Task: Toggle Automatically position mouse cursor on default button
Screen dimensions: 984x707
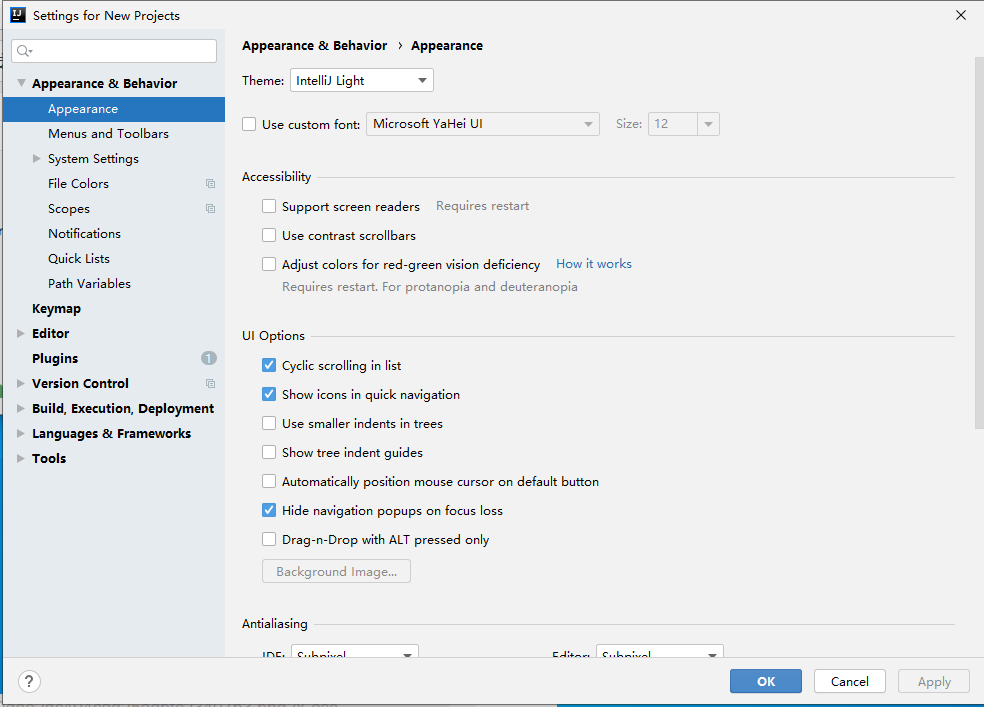Action: tap(269, 481)
